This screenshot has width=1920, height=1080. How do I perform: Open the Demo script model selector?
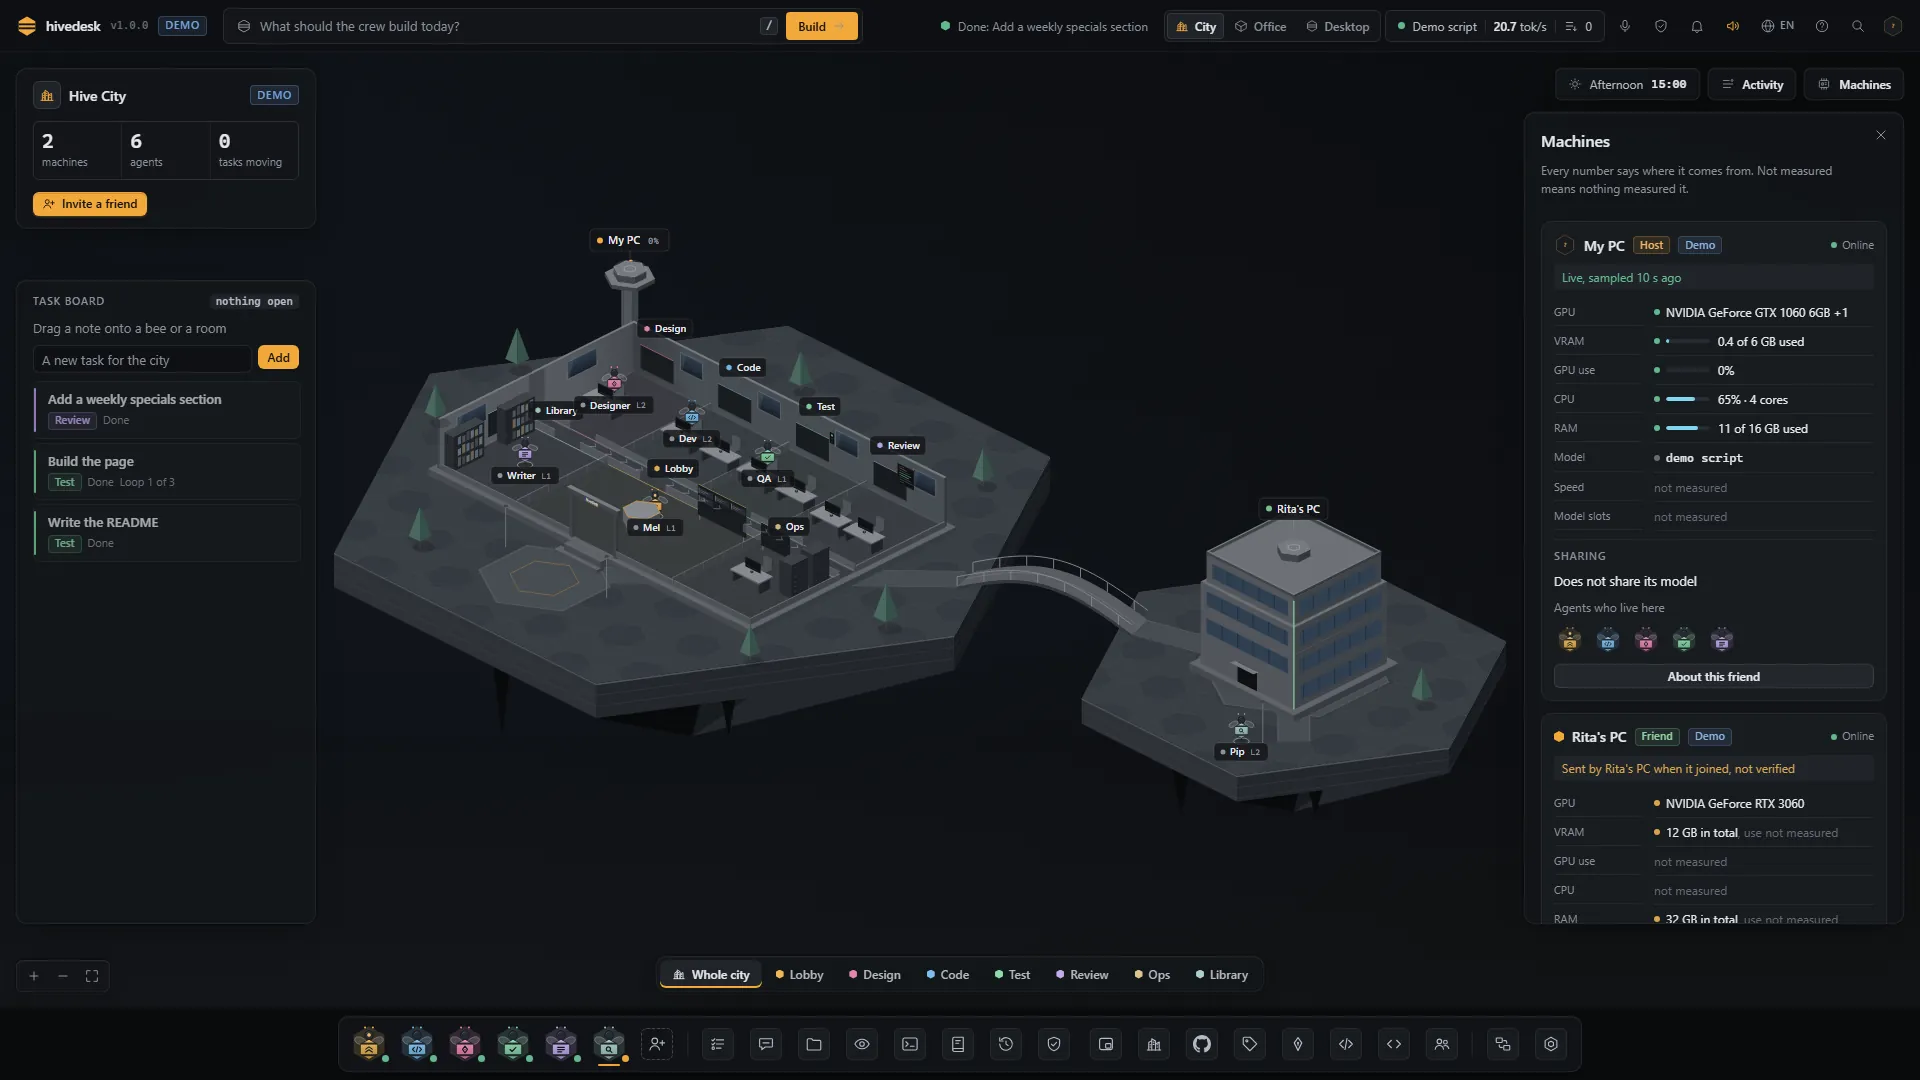click(x=1436, y=26)
